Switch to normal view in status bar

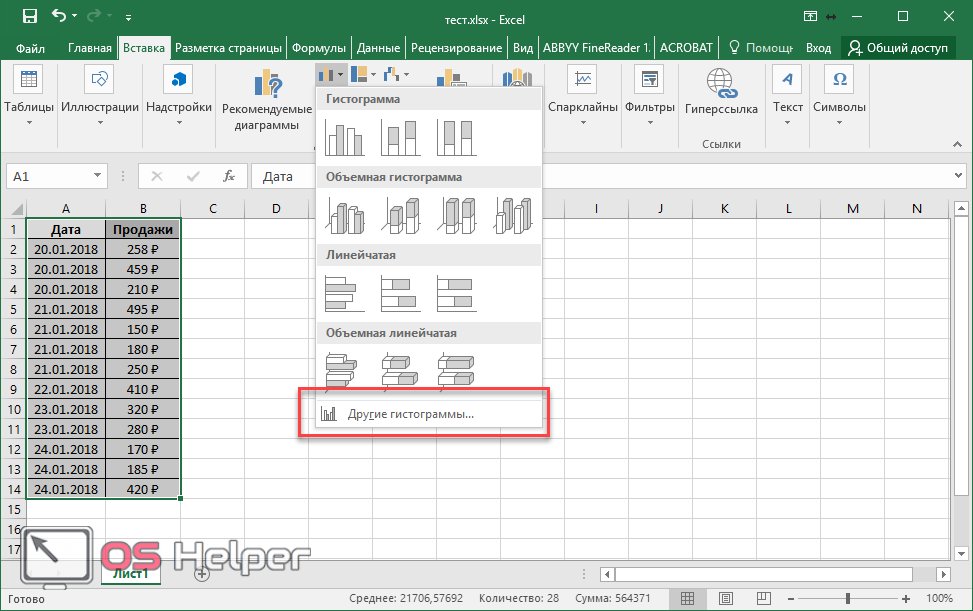tap(688, 598)
